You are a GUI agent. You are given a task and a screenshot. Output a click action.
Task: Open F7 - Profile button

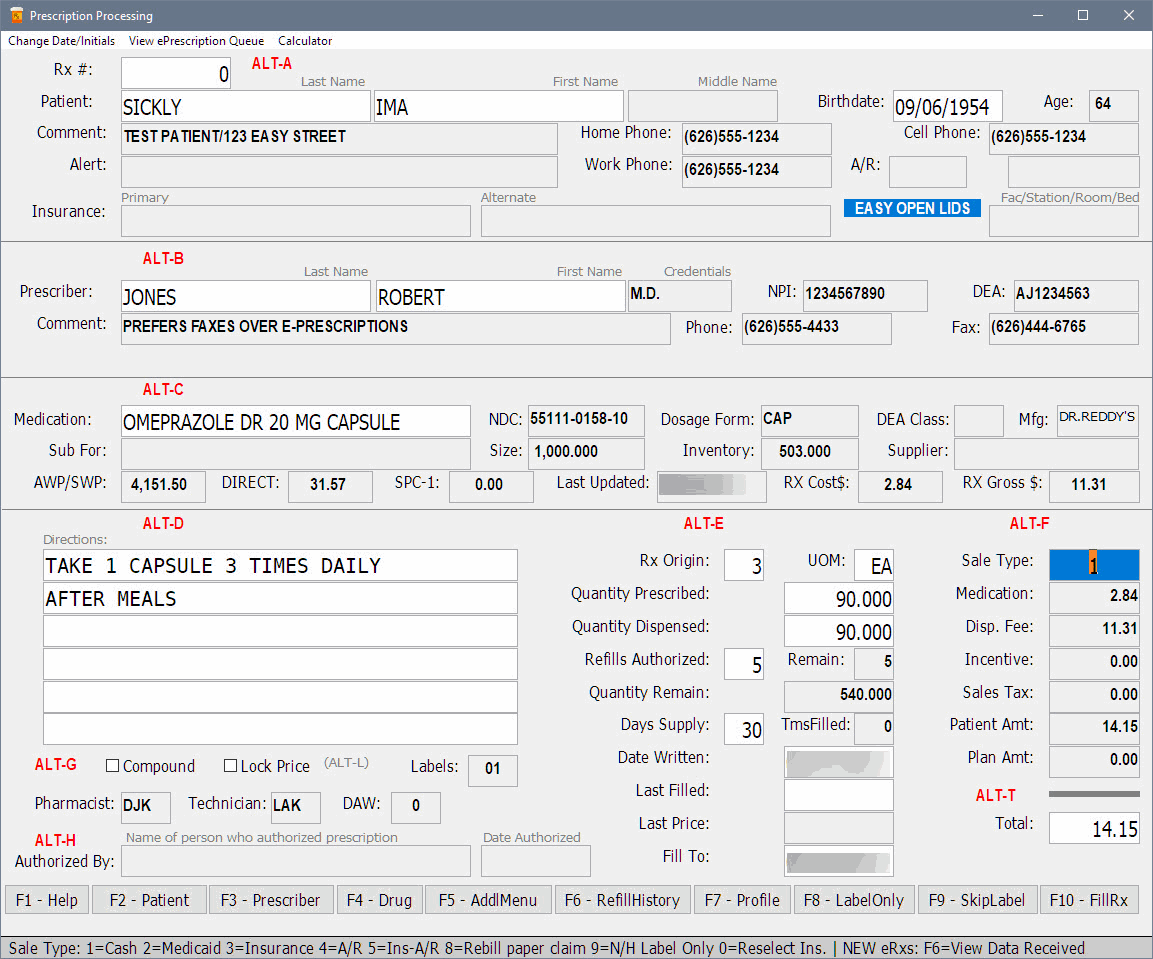[742, 900]
